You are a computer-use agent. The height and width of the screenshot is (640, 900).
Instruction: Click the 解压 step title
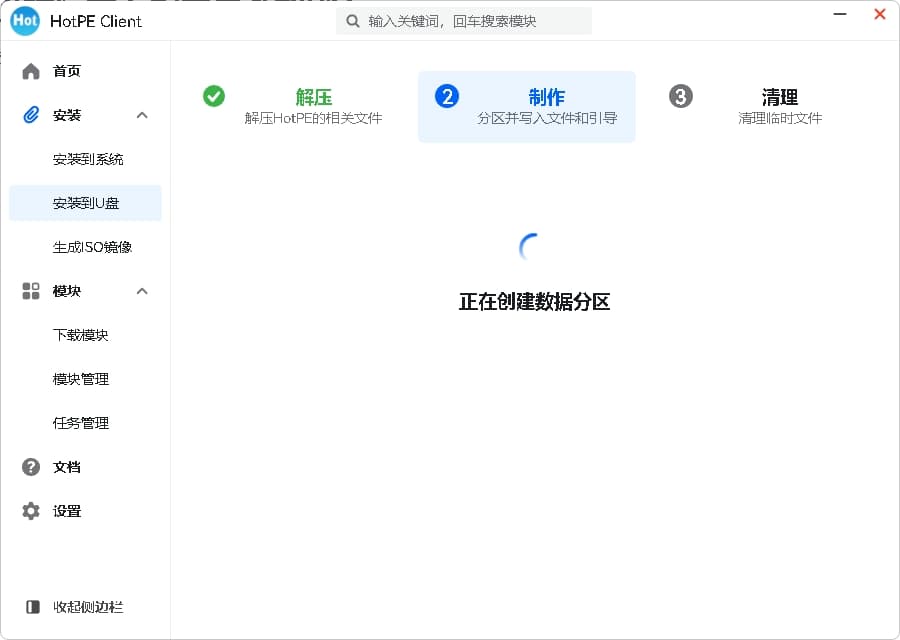[314, 97]
